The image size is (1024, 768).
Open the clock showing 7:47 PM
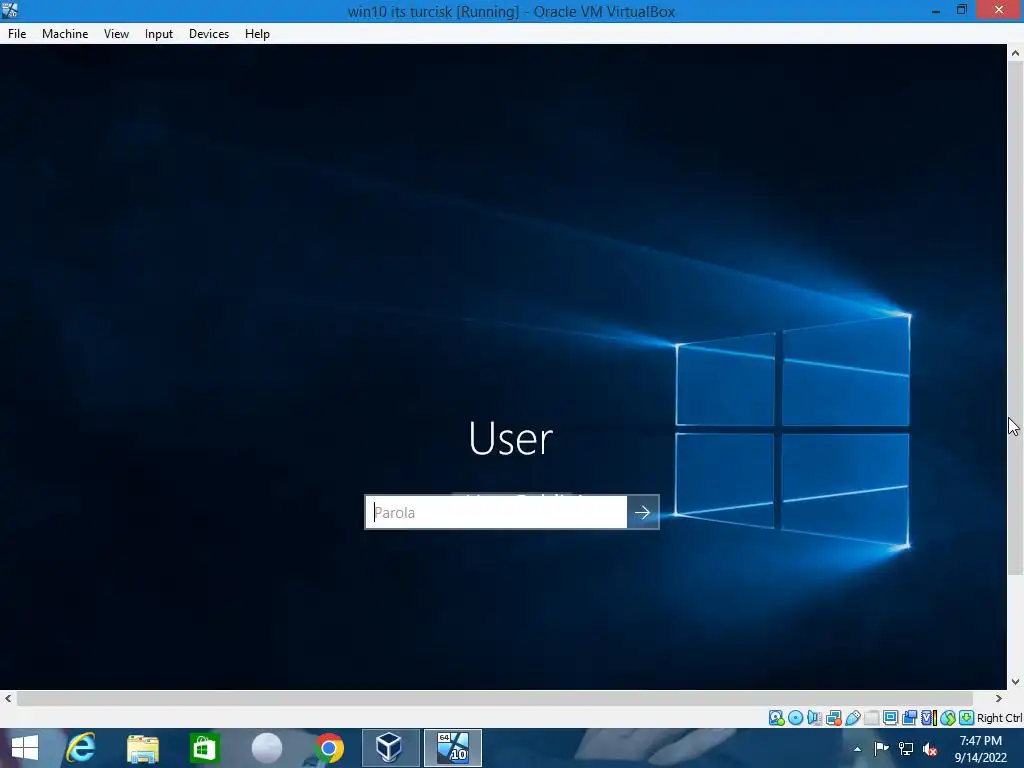pyautogui.click(x=981, y=749)
